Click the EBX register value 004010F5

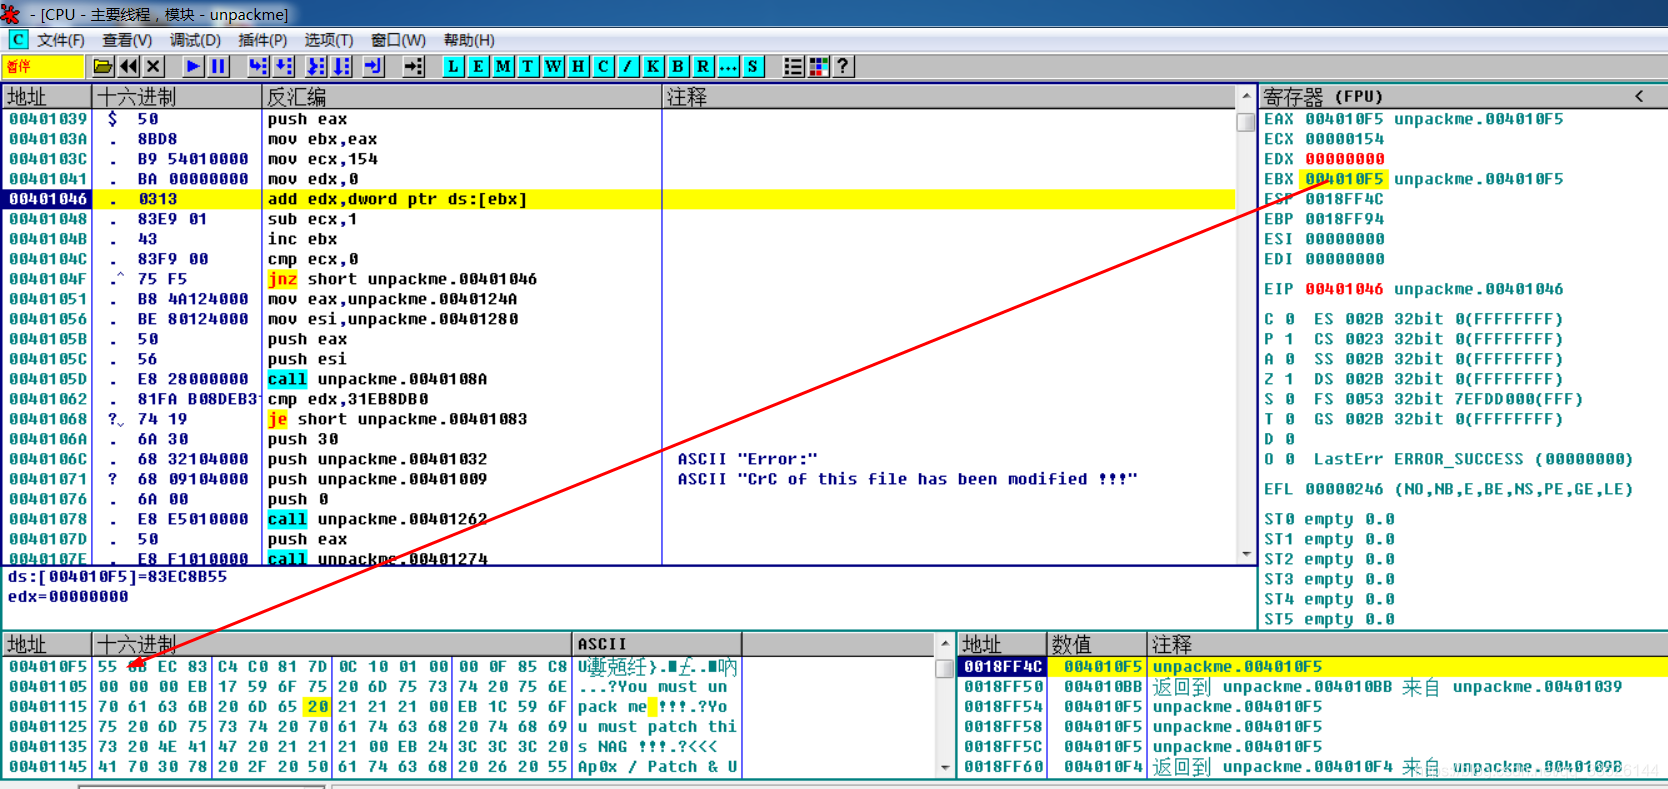tap(1344, 179)
